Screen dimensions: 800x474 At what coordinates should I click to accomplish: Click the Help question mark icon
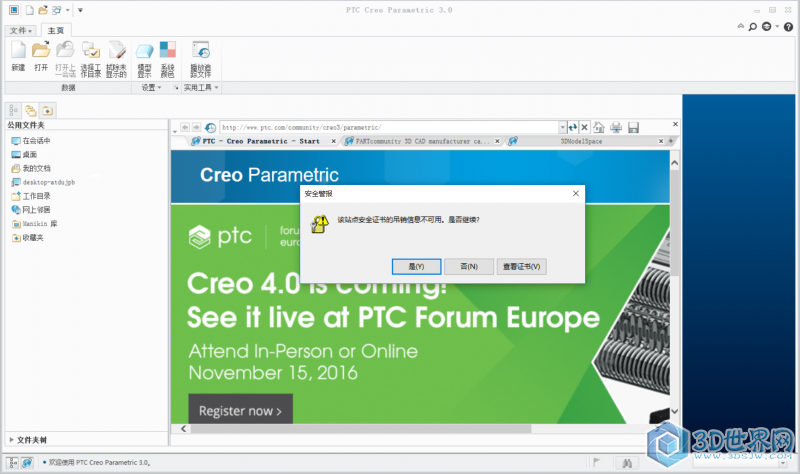788,27
